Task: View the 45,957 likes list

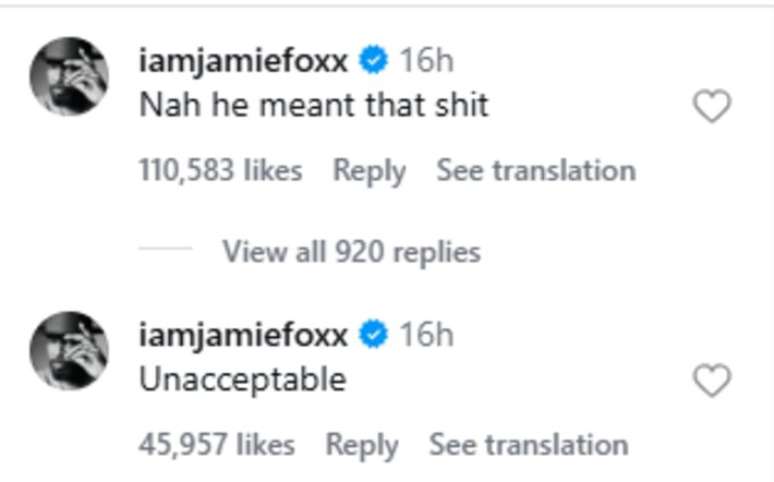Action: point(217,444)
